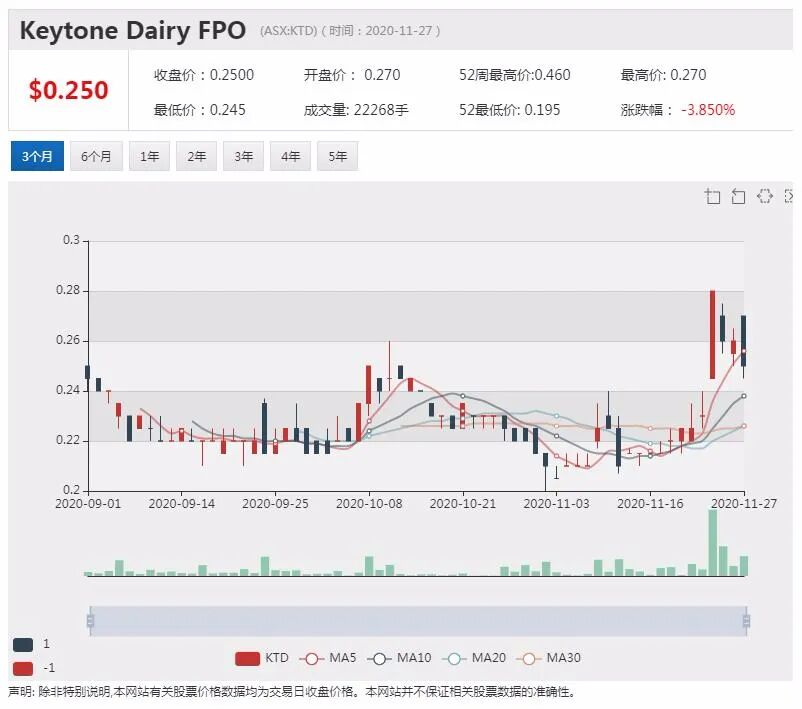The width and height of the screenshot is (802, 709).
Task: Click the 0.26 y-axis label
Action: 68,340
